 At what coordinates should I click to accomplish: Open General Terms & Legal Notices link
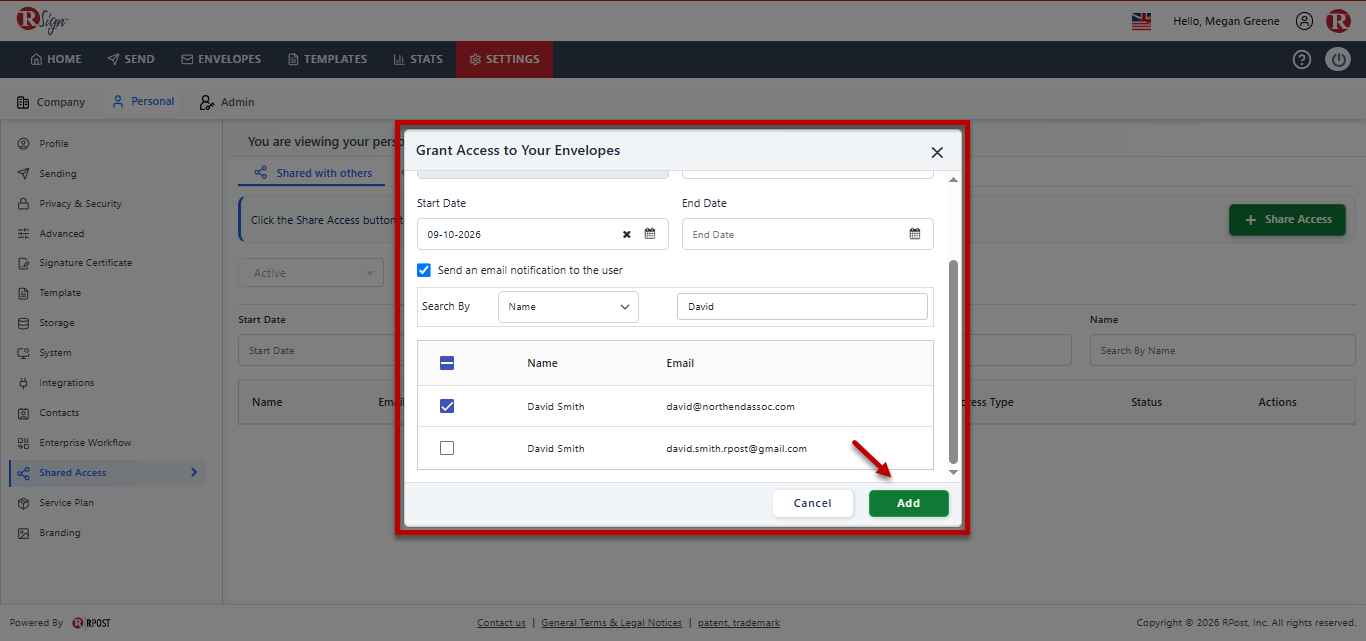(x=611, y=623)
